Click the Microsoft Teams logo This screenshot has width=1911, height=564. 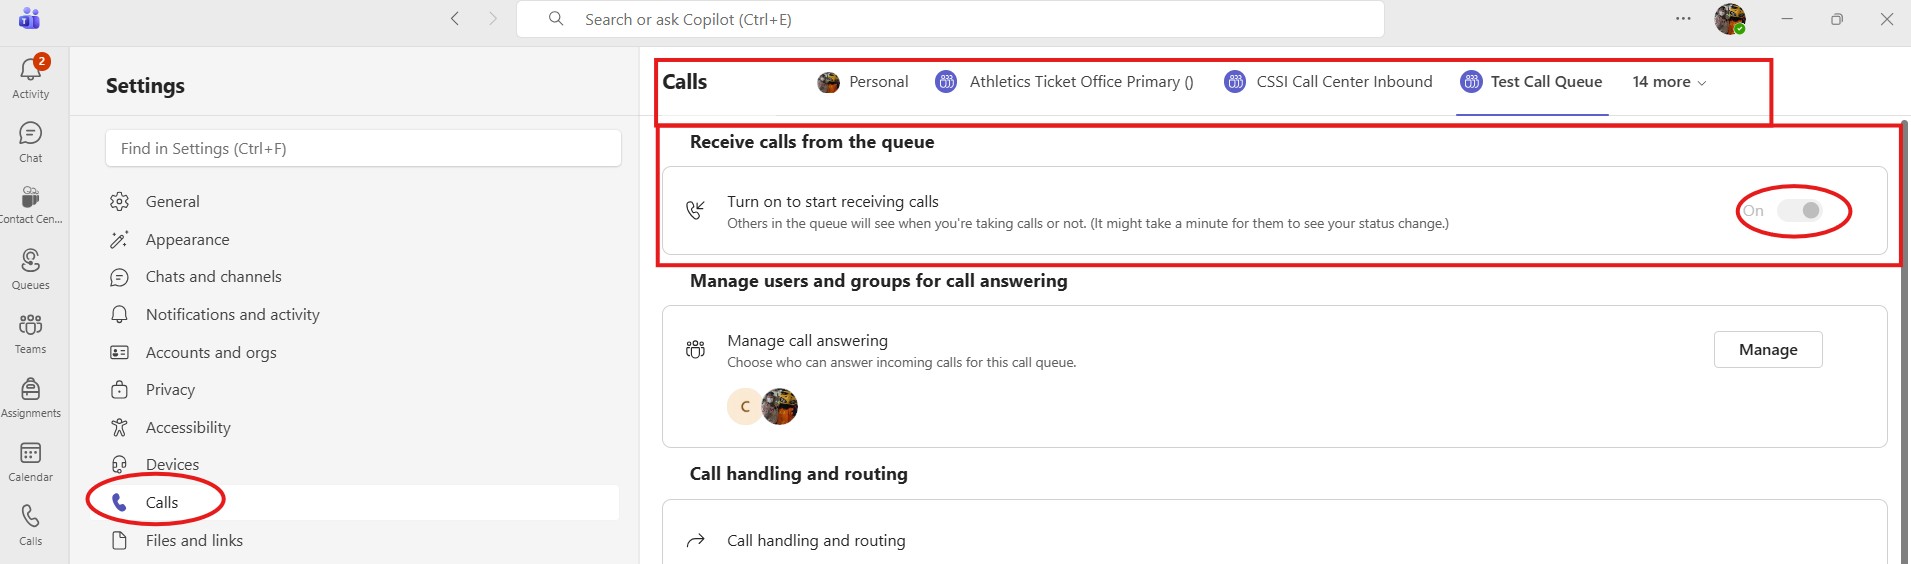[30, 19]
